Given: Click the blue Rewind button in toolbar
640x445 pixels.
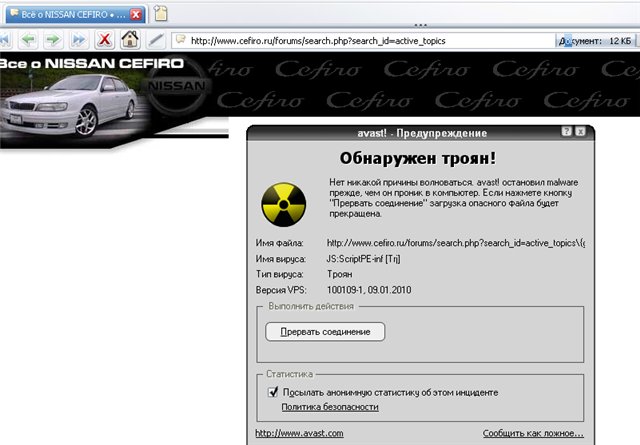Looking at the screenshot, I should tap(5, 40).
